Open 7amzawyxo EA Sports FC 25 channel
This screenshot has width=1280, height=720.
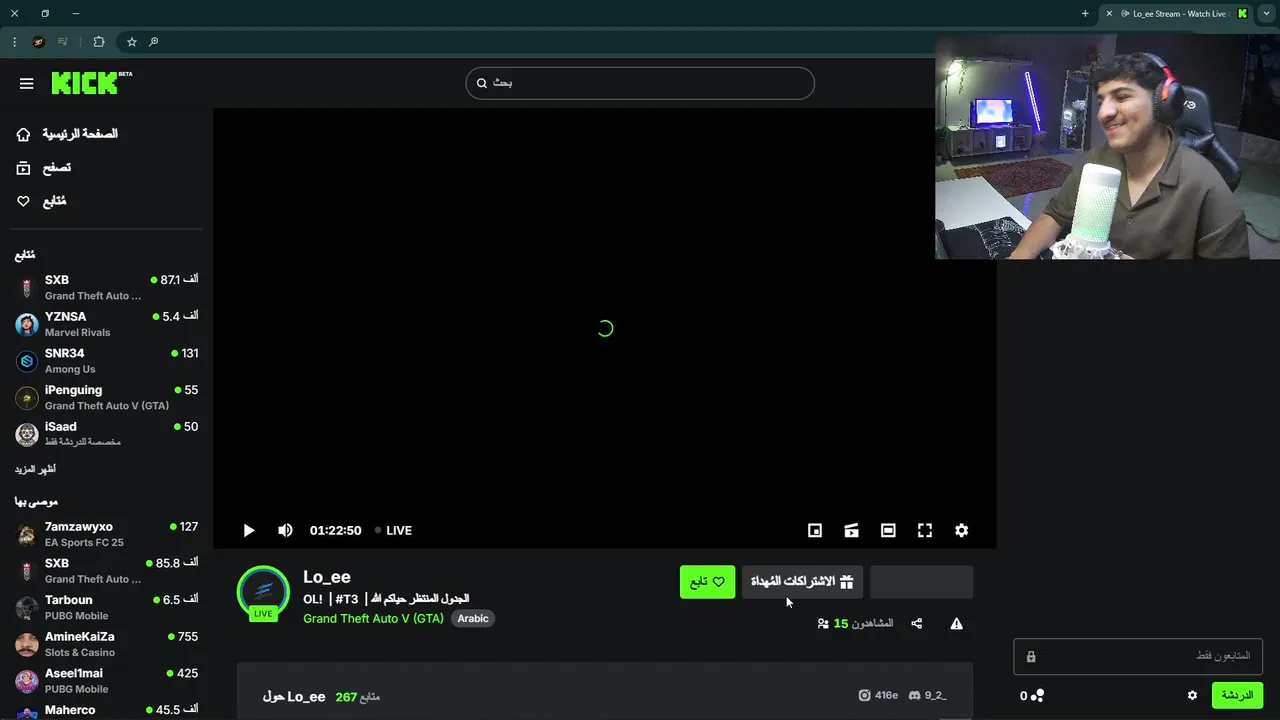(107, 534)
